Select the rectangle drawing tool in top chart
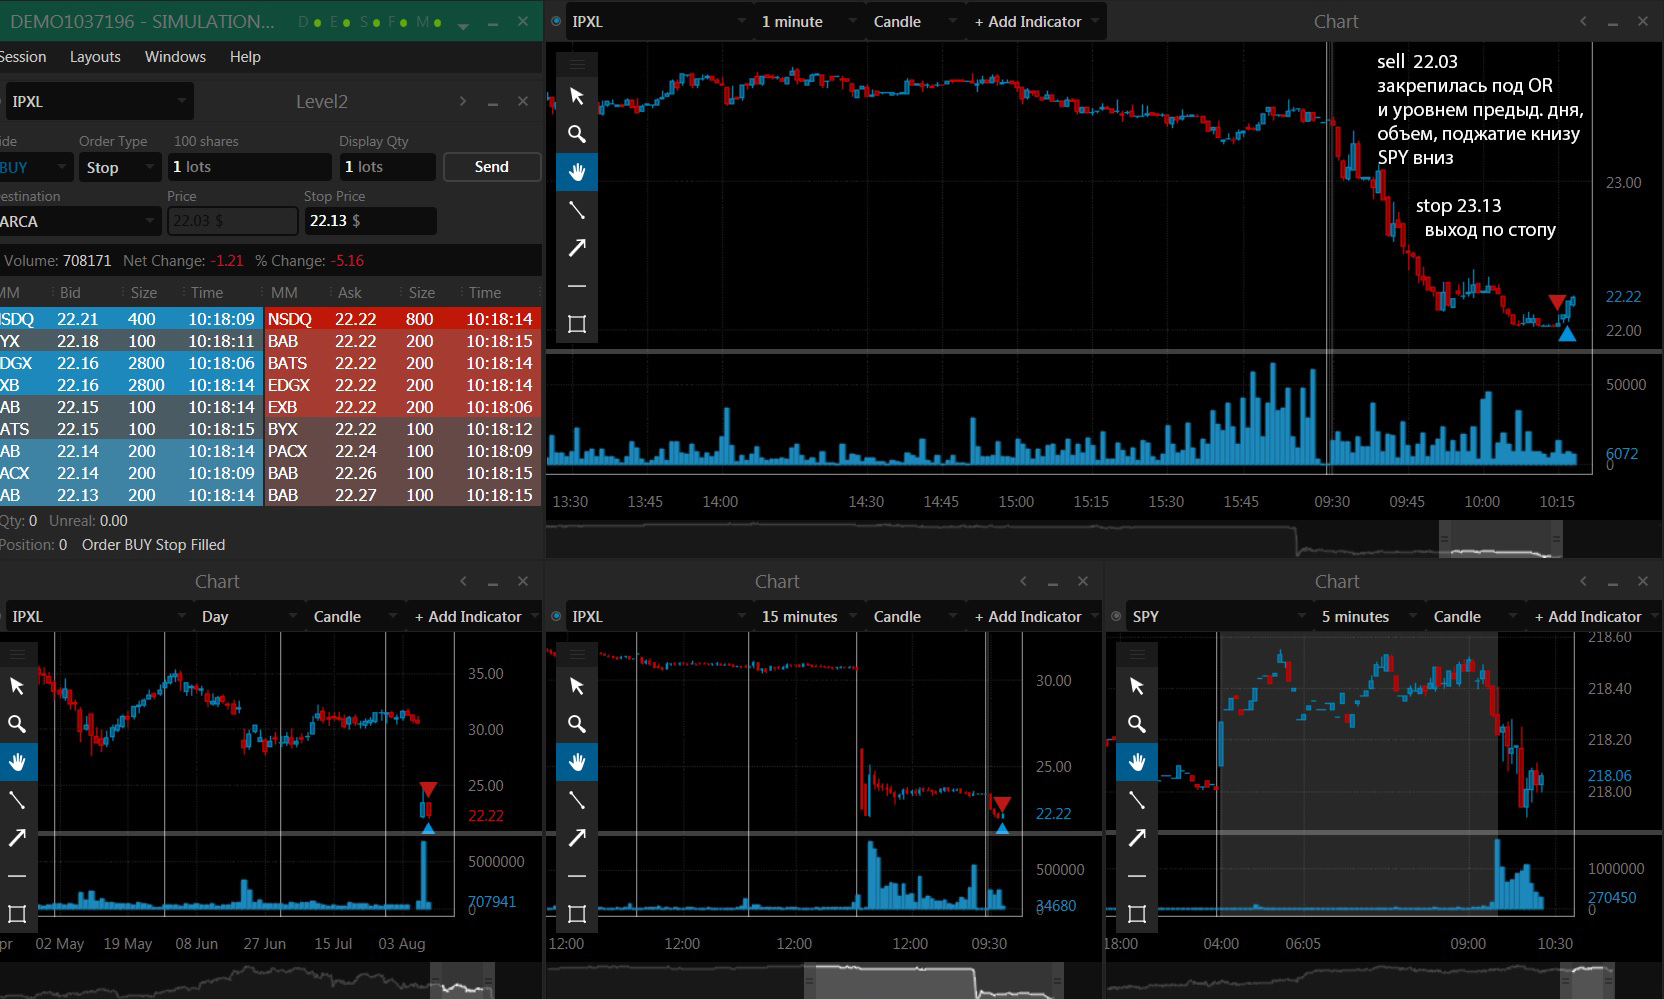 [x=577, y=324]
